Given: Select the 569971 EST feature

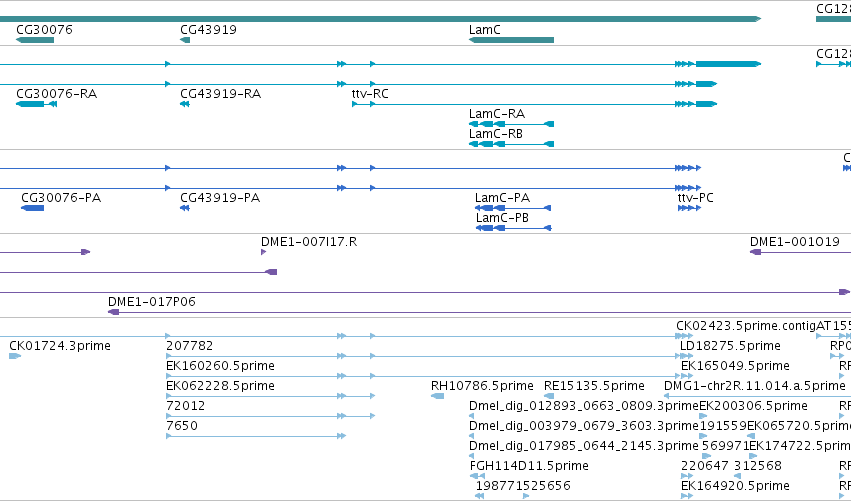Looking at the screenshot, I should coord(706,456).
